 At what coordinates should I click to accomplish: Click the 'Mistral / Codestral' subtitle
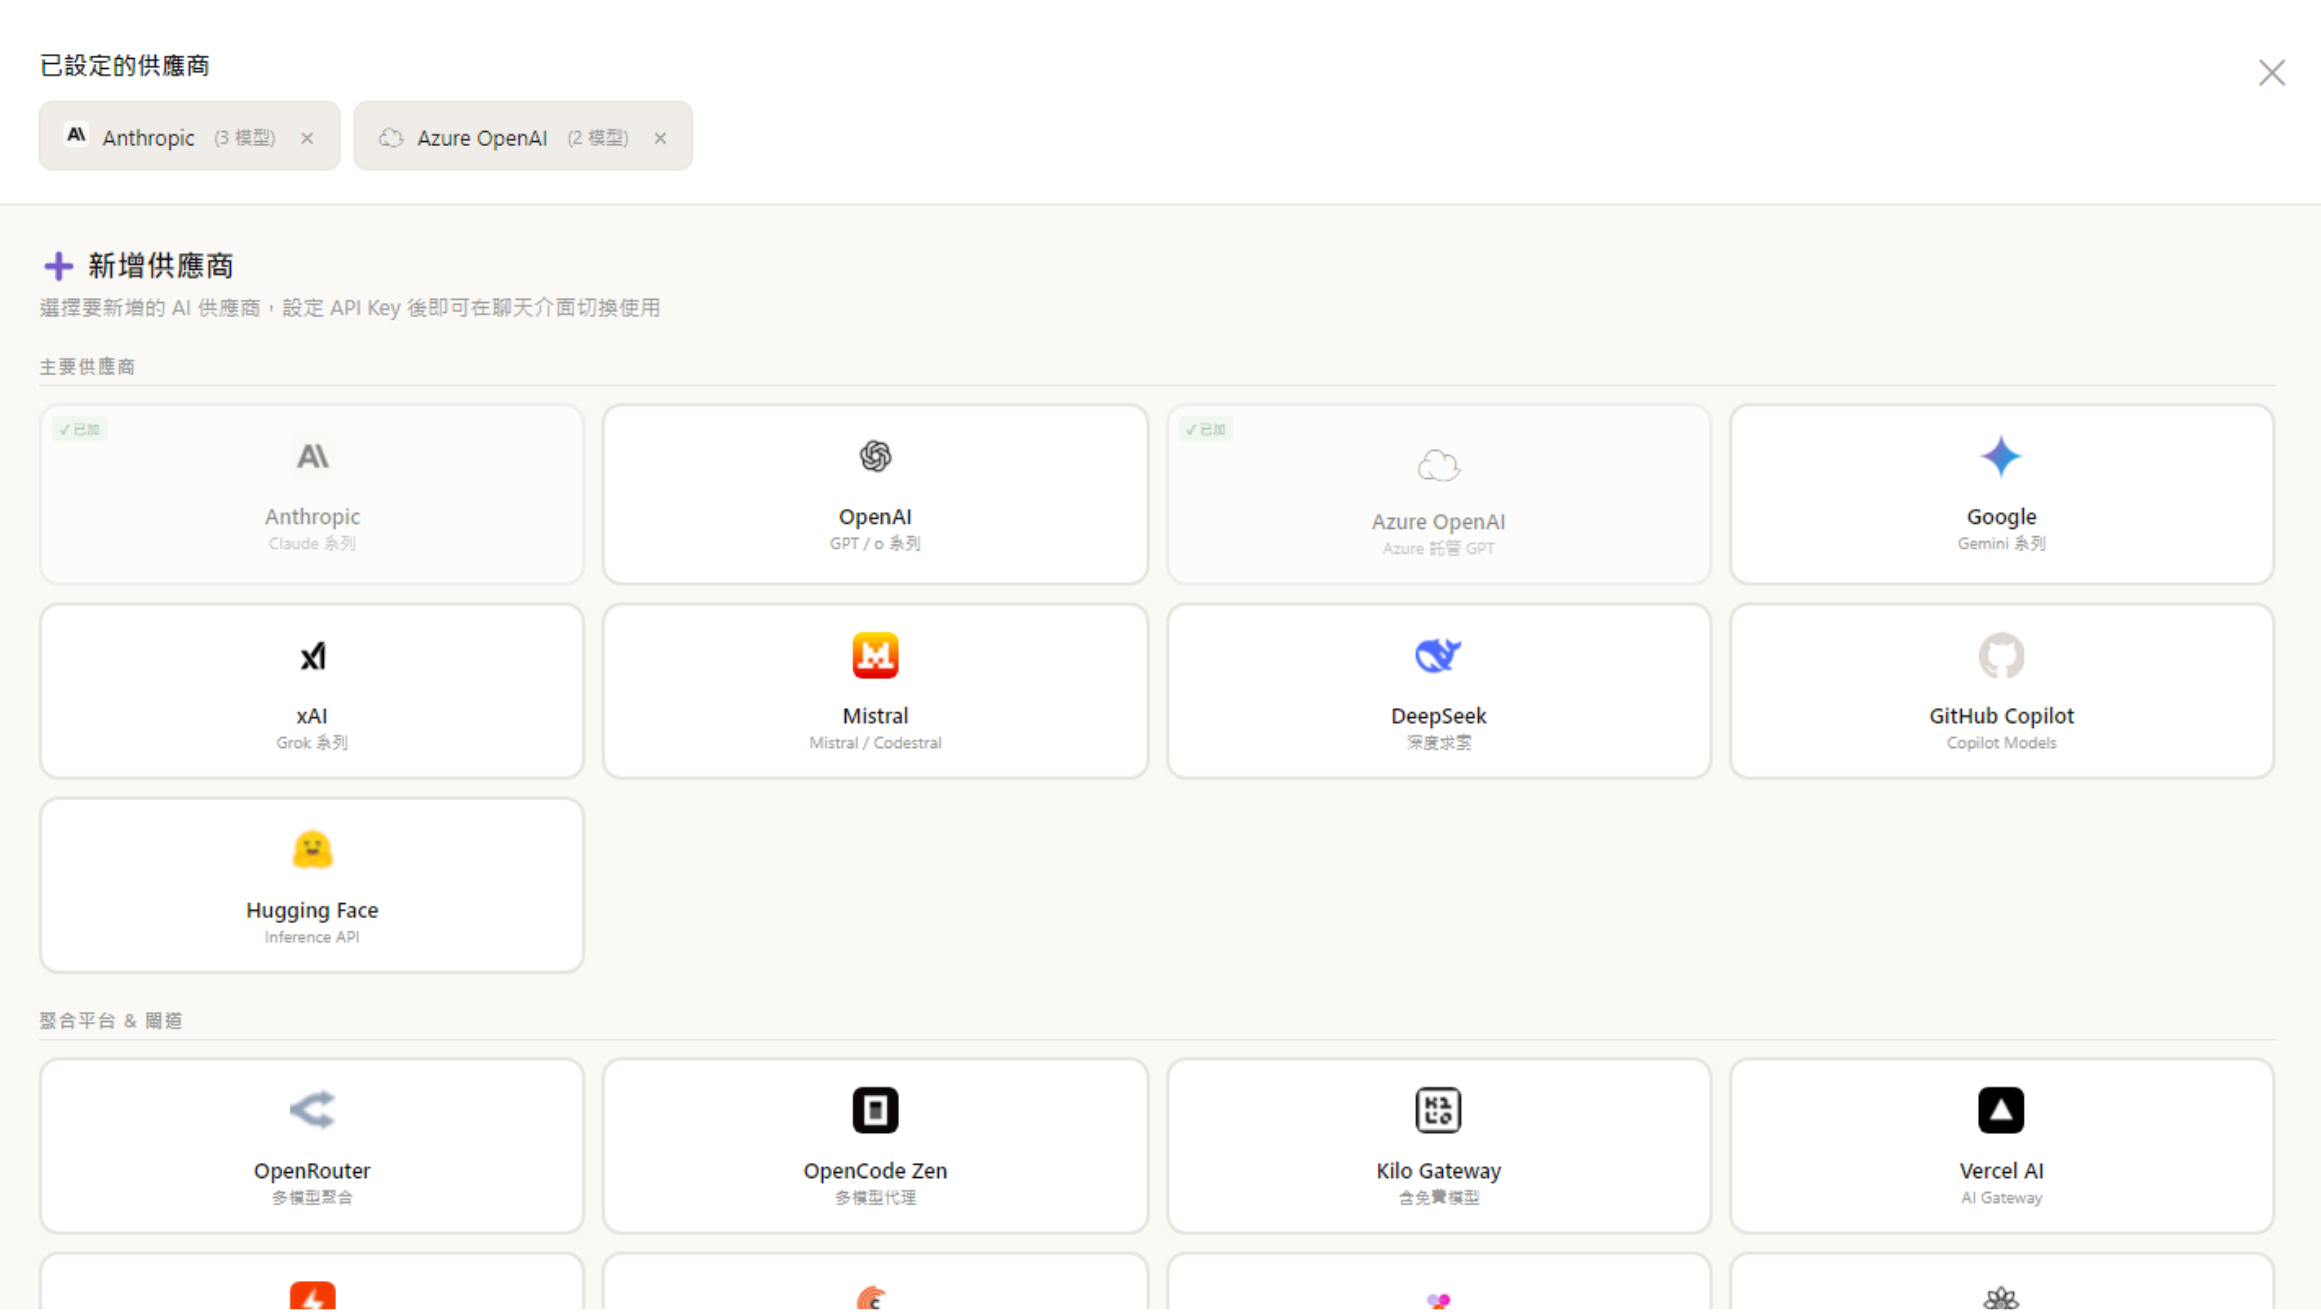[875, 742]
